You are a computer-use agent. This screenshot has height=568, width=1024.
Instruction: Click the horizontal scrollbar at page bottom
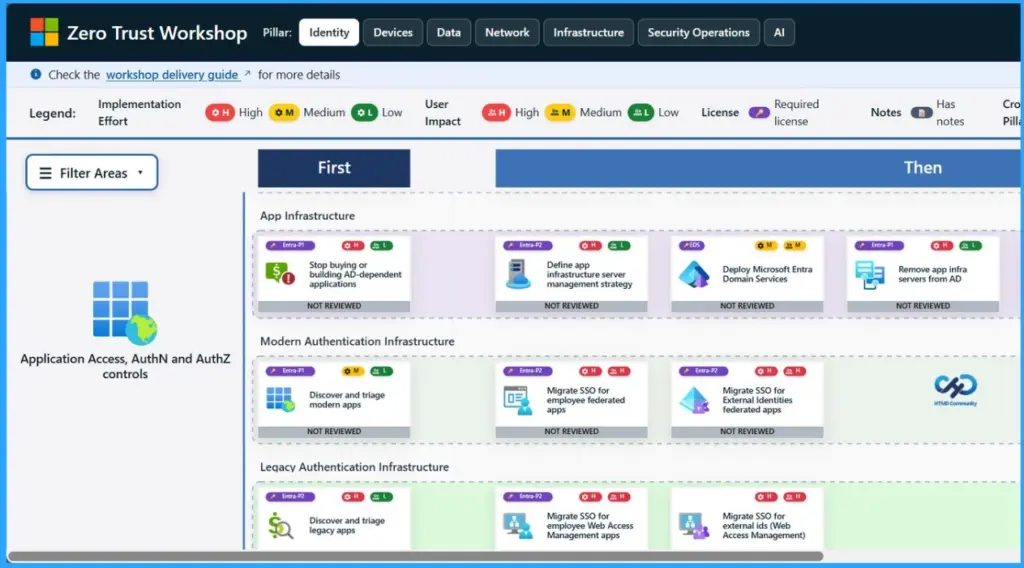point(415,556)
